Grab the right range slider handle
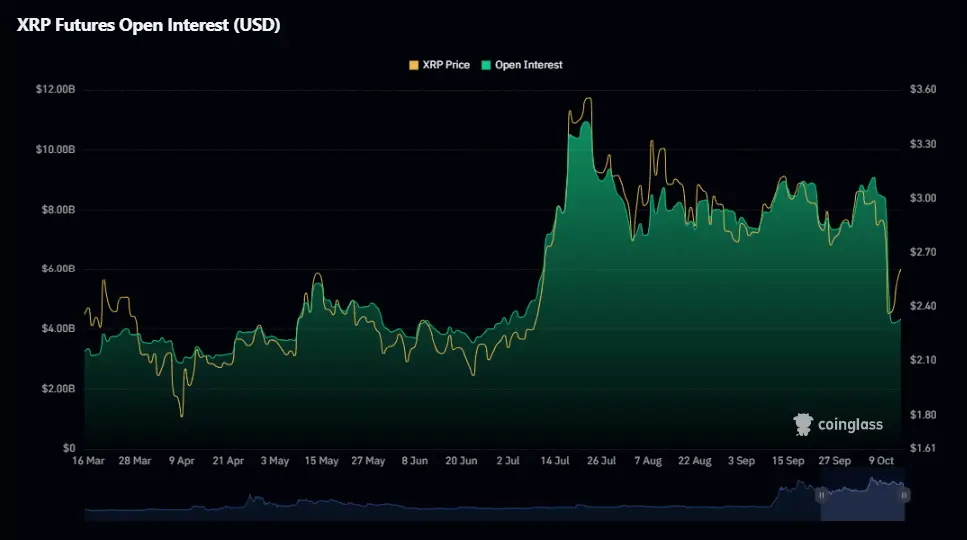Viewport: 967px width, 540px height. point(903,495)
